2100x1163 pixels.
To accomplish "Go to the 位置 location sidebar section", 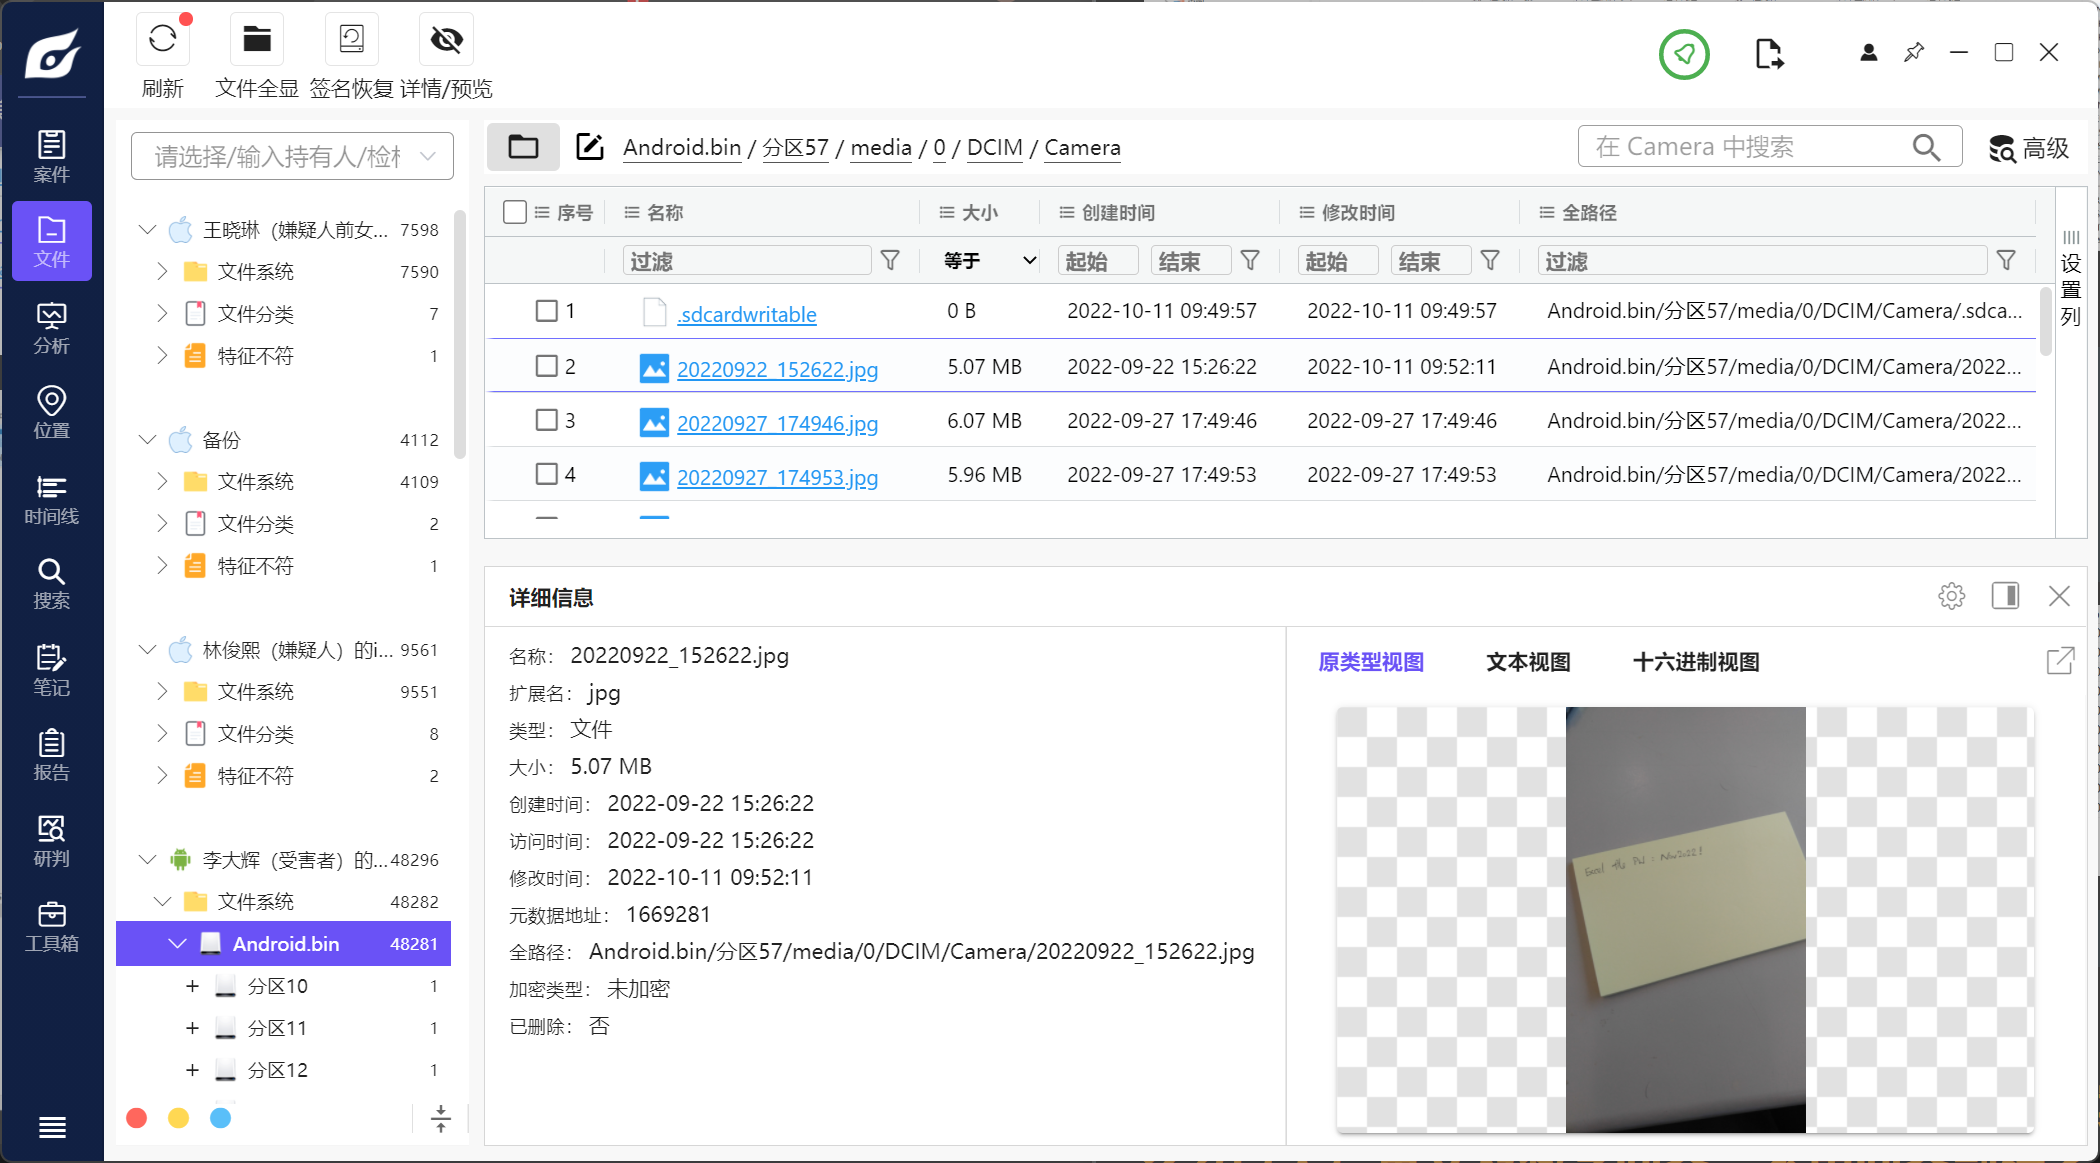I will [51, 413].
